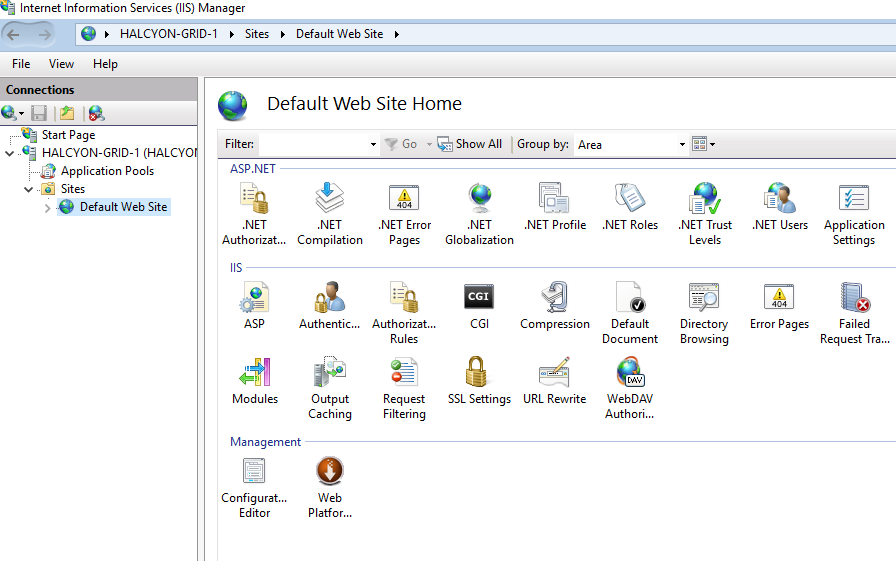This screenshot has height=561, width=896.
Task: Open the Filter dropdown list
Action: tap(373, 145)
